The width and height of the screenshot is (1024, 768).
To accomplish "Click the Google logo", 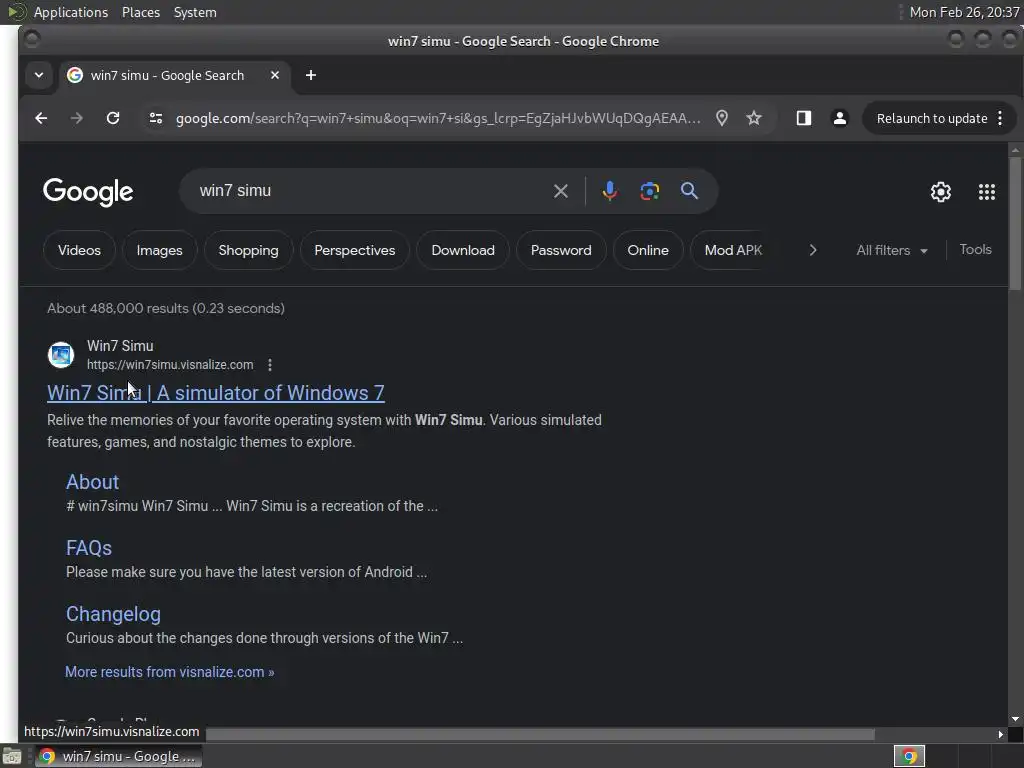I will tap(88, 192).
